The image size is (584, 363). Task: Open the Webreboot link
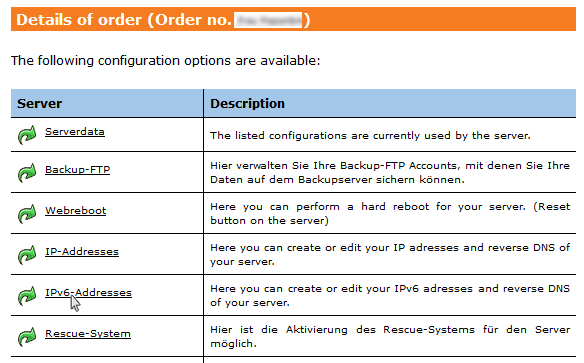point(76,211)
